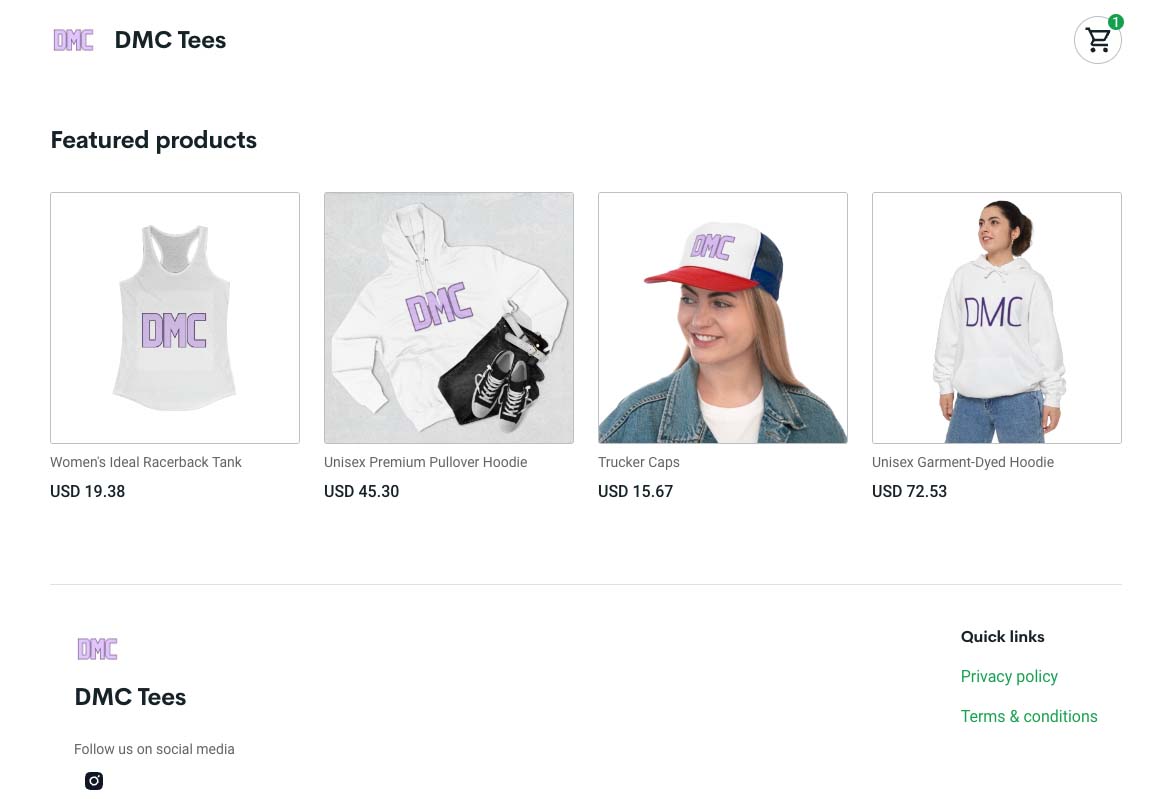View the Unisex Premium Pullover Hoodie photo
This screenshot has width=1164, height=799.
pos(449,318)
